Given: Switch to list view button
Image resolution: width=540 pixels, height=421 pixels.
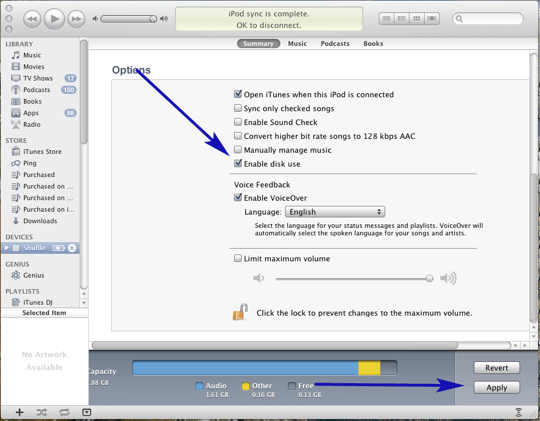Looking at the screenshot, I should [x=386, y=19].
